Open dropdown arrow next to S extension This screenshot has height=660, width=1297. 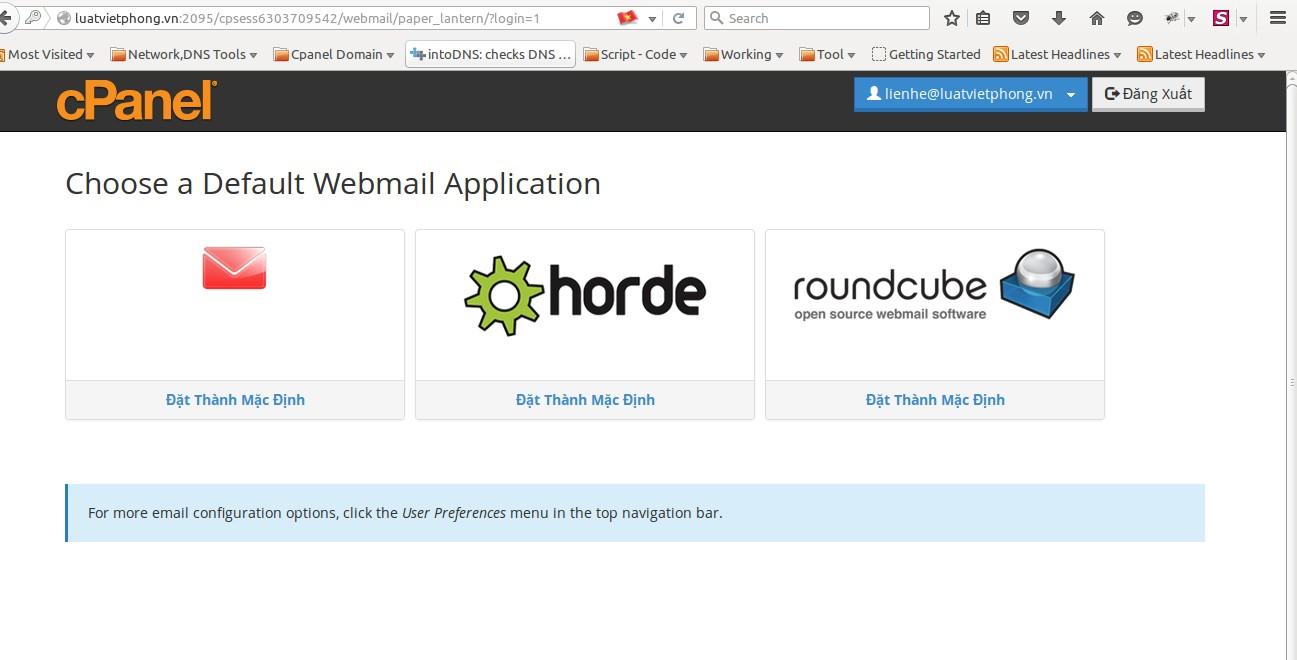point(1243,19)
